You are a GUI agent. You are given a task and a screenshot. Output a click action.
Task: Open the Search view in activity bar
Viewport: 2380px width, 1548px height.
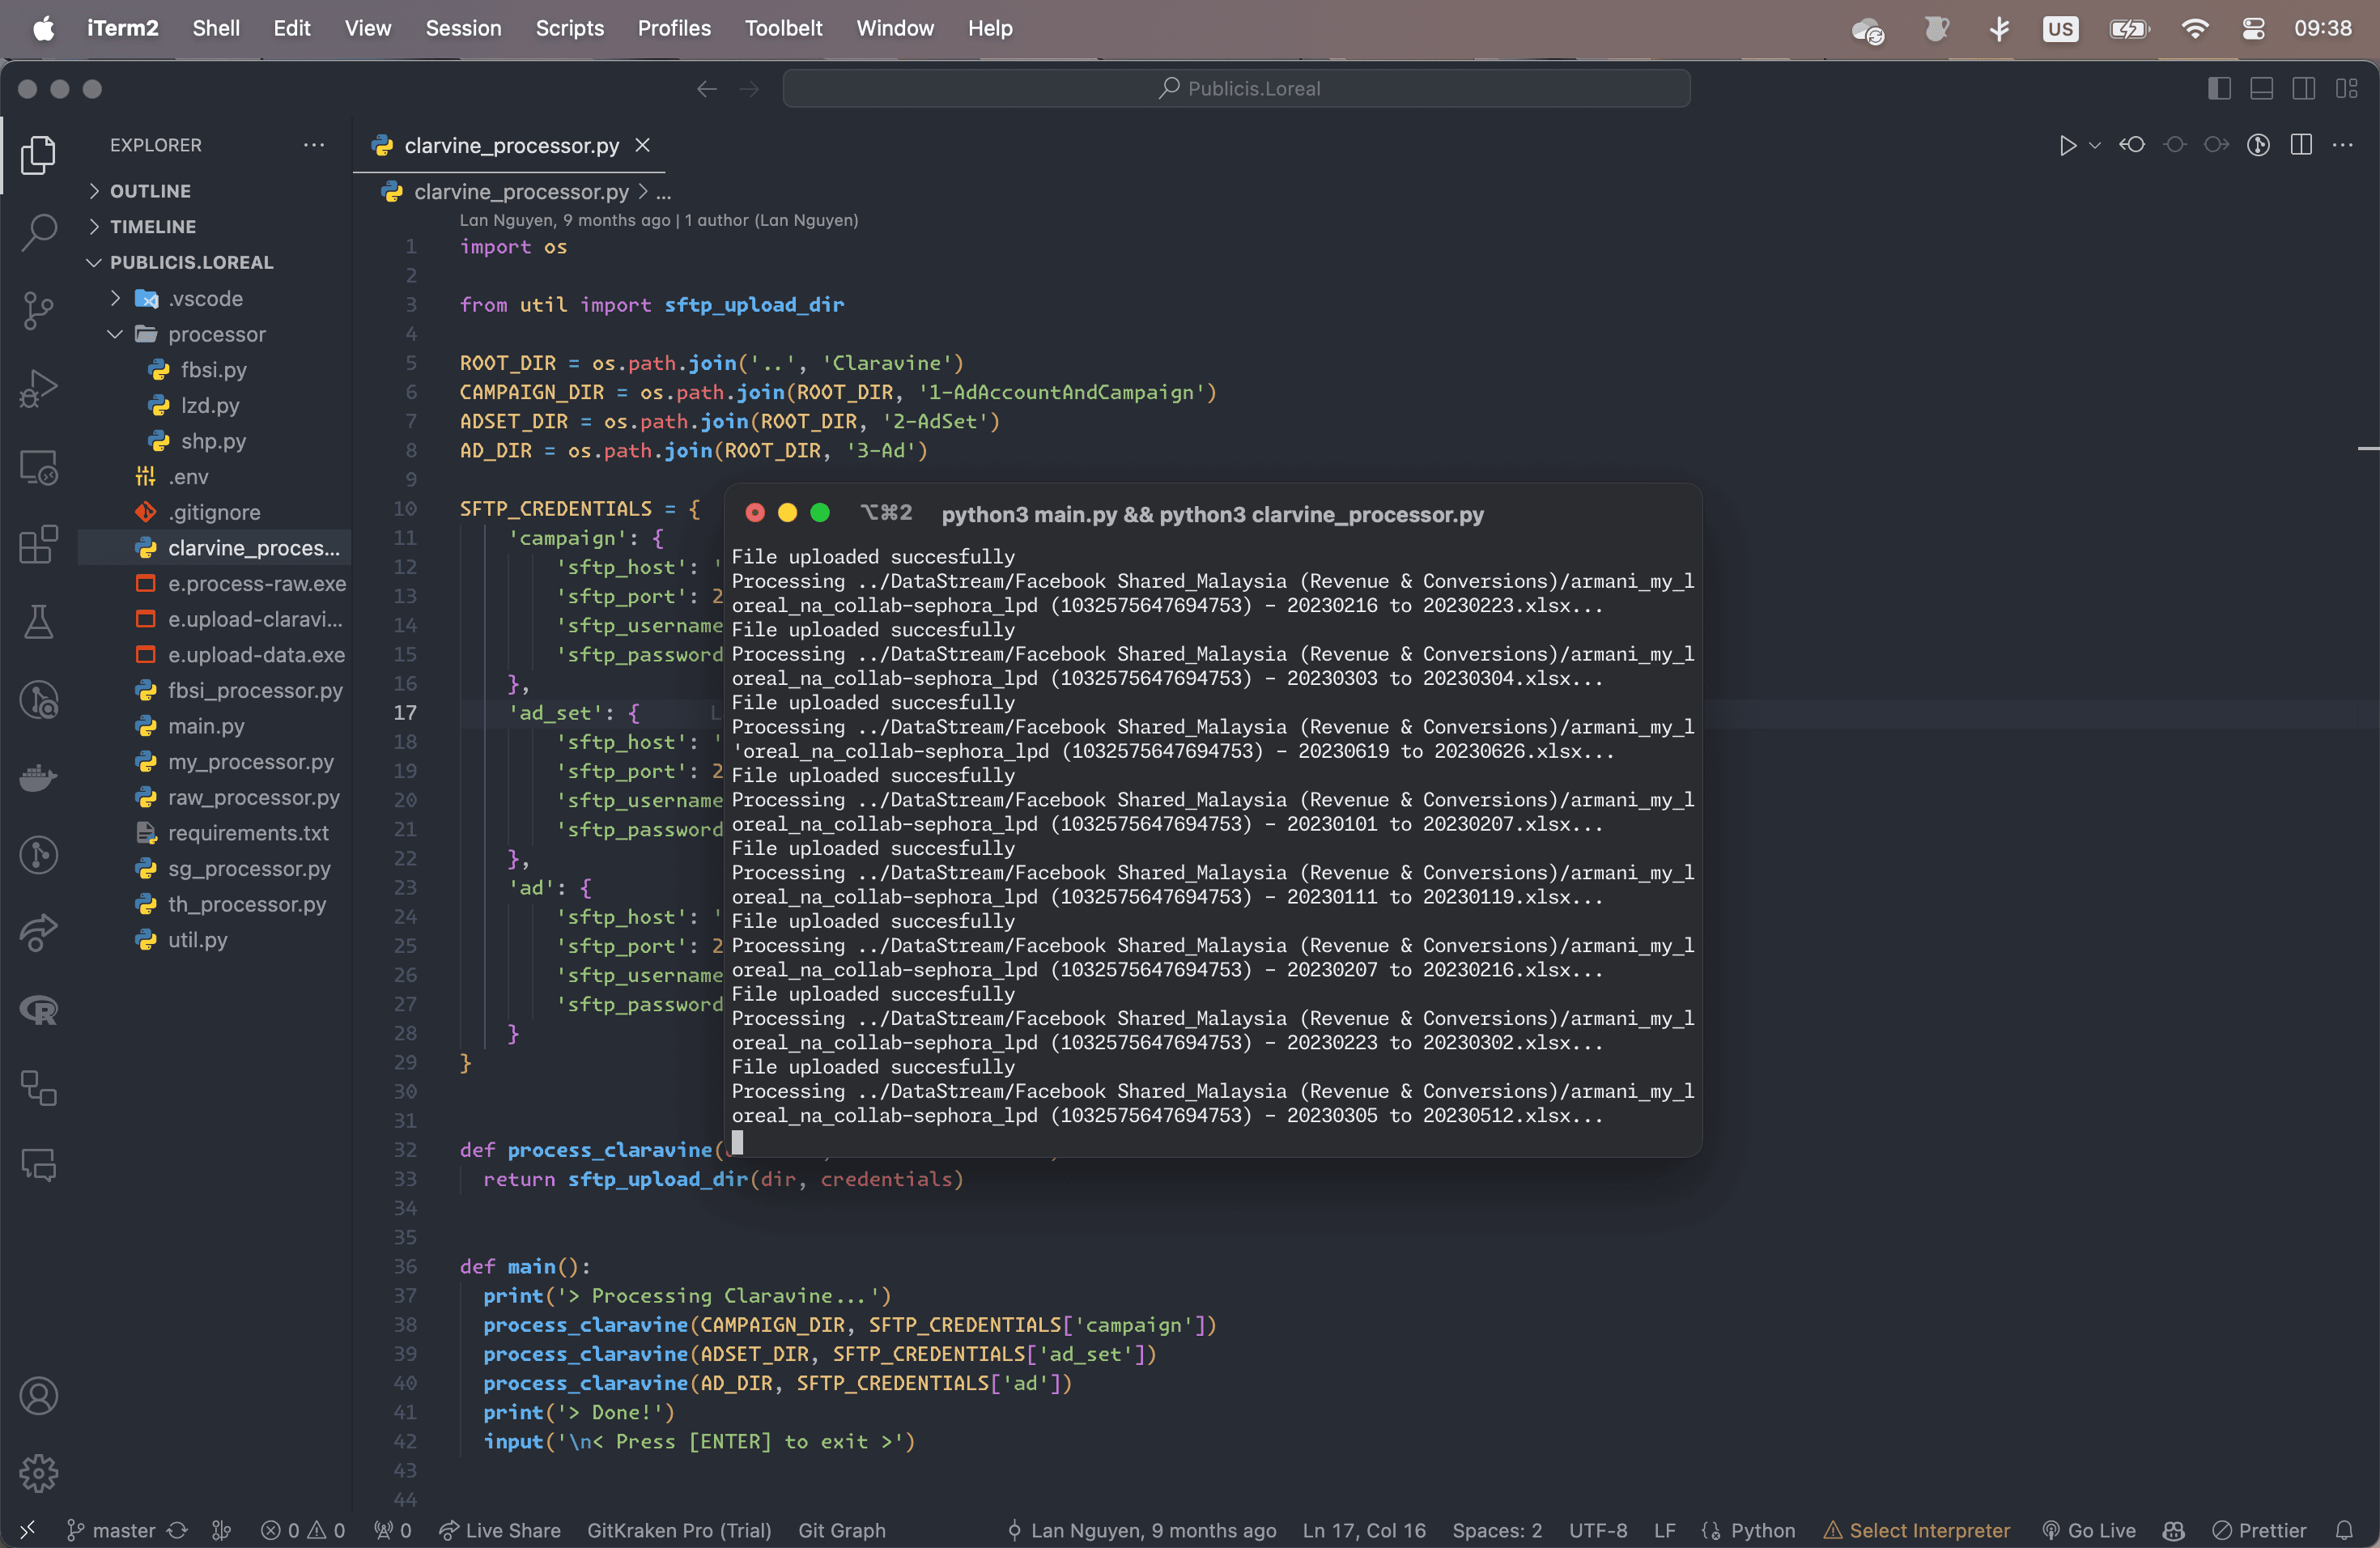point(38,232)
